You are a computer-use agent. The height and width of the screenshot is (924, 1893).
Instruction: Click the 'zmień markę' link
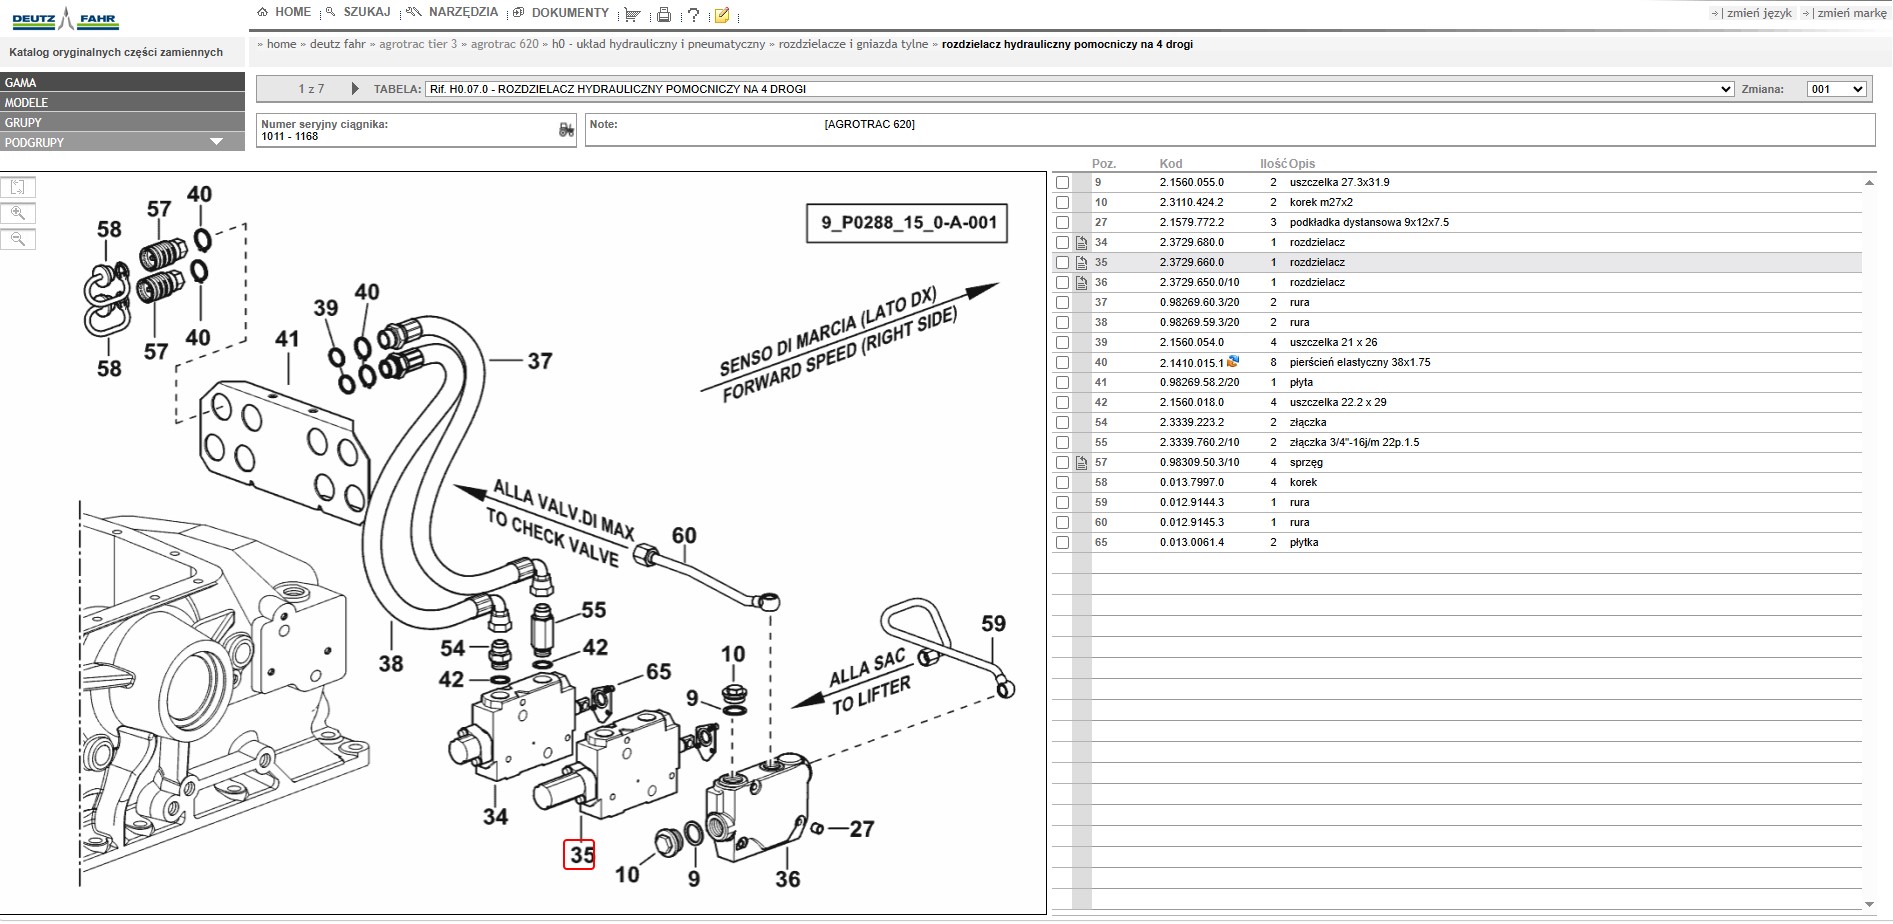click(x=1851, y=13)
